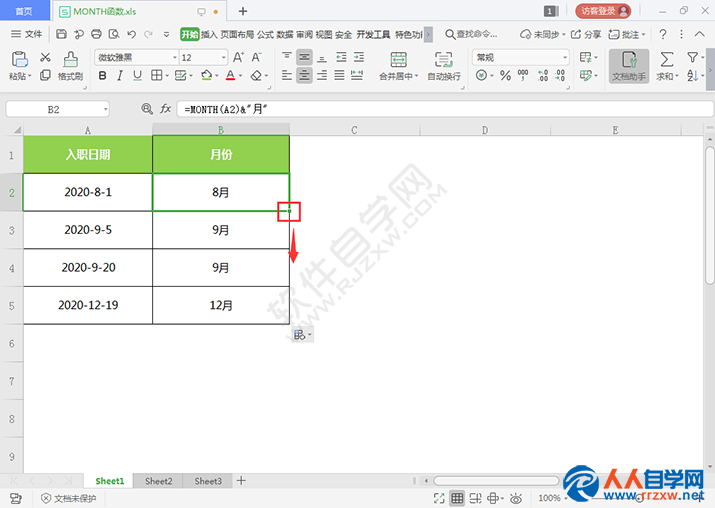Open Print Preview icon
The image size is (715, 508).
tap(114, 34)
